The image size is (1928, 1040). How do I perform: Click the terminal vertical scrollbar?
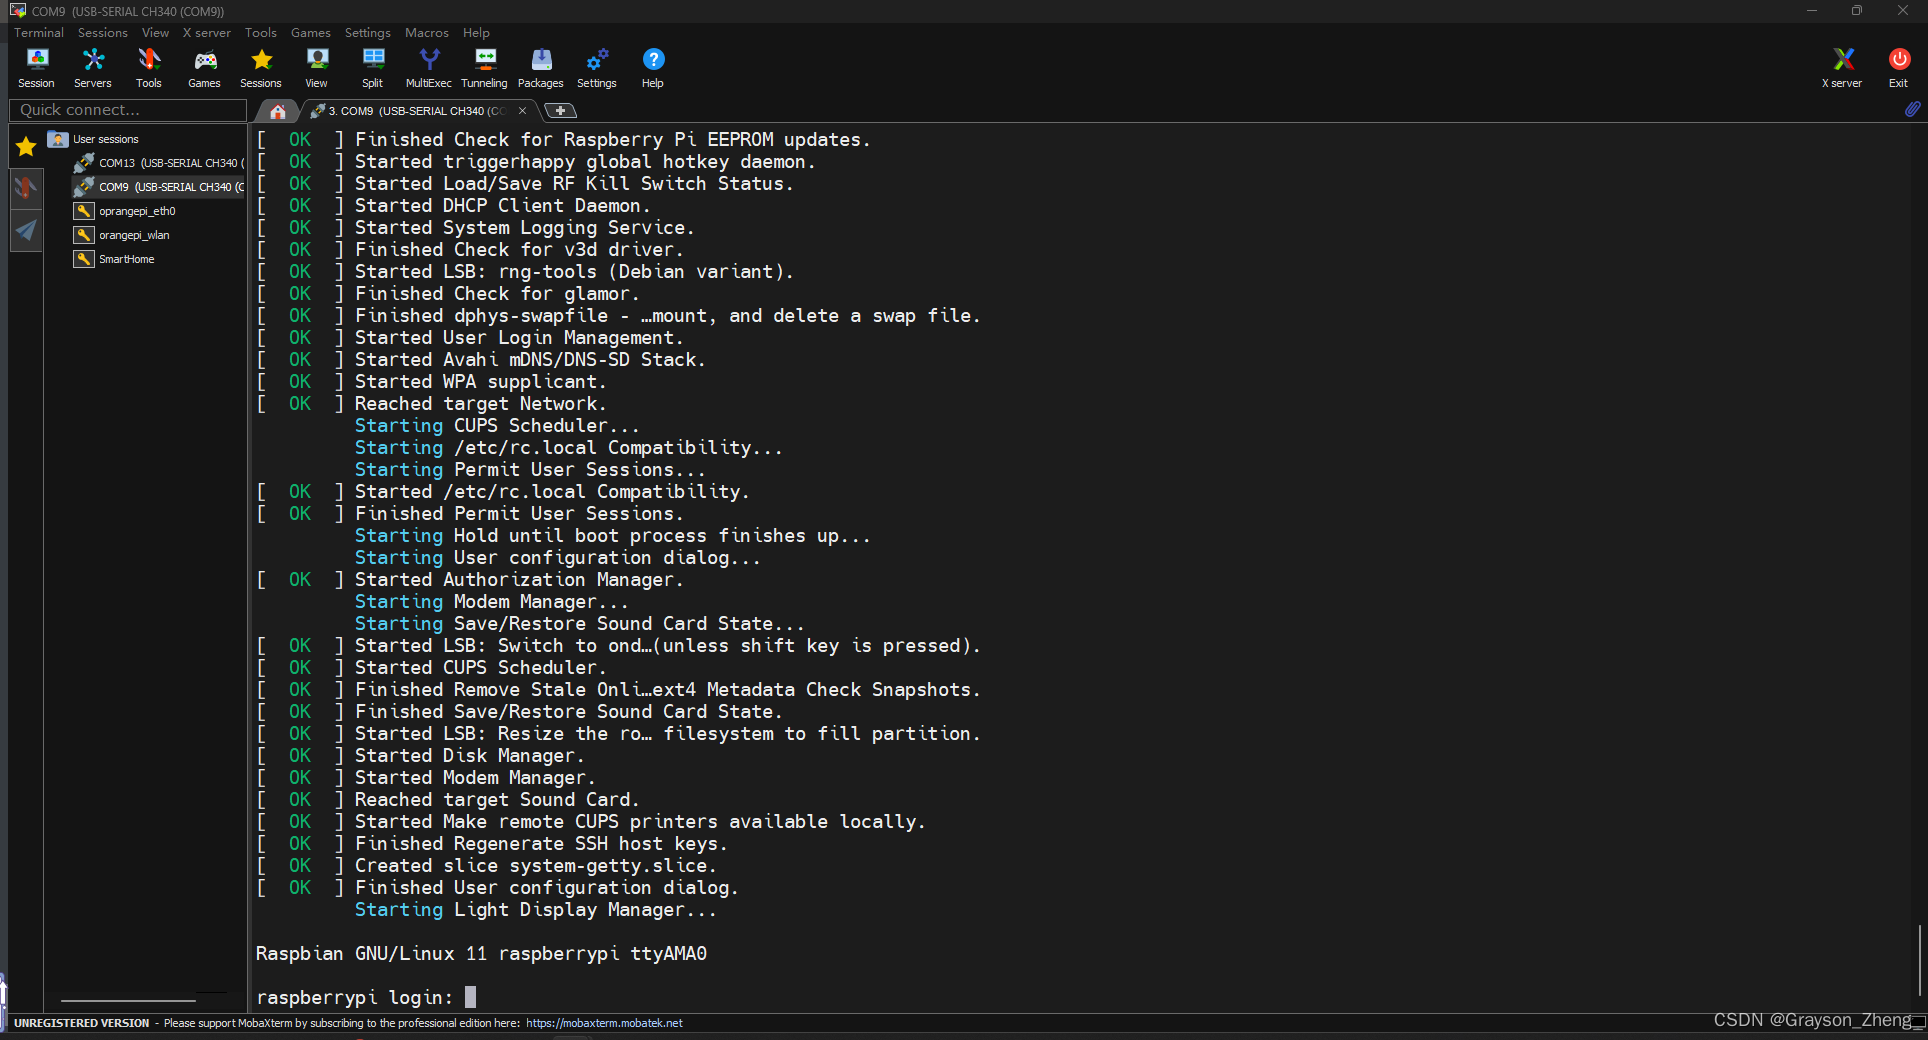1920,960
